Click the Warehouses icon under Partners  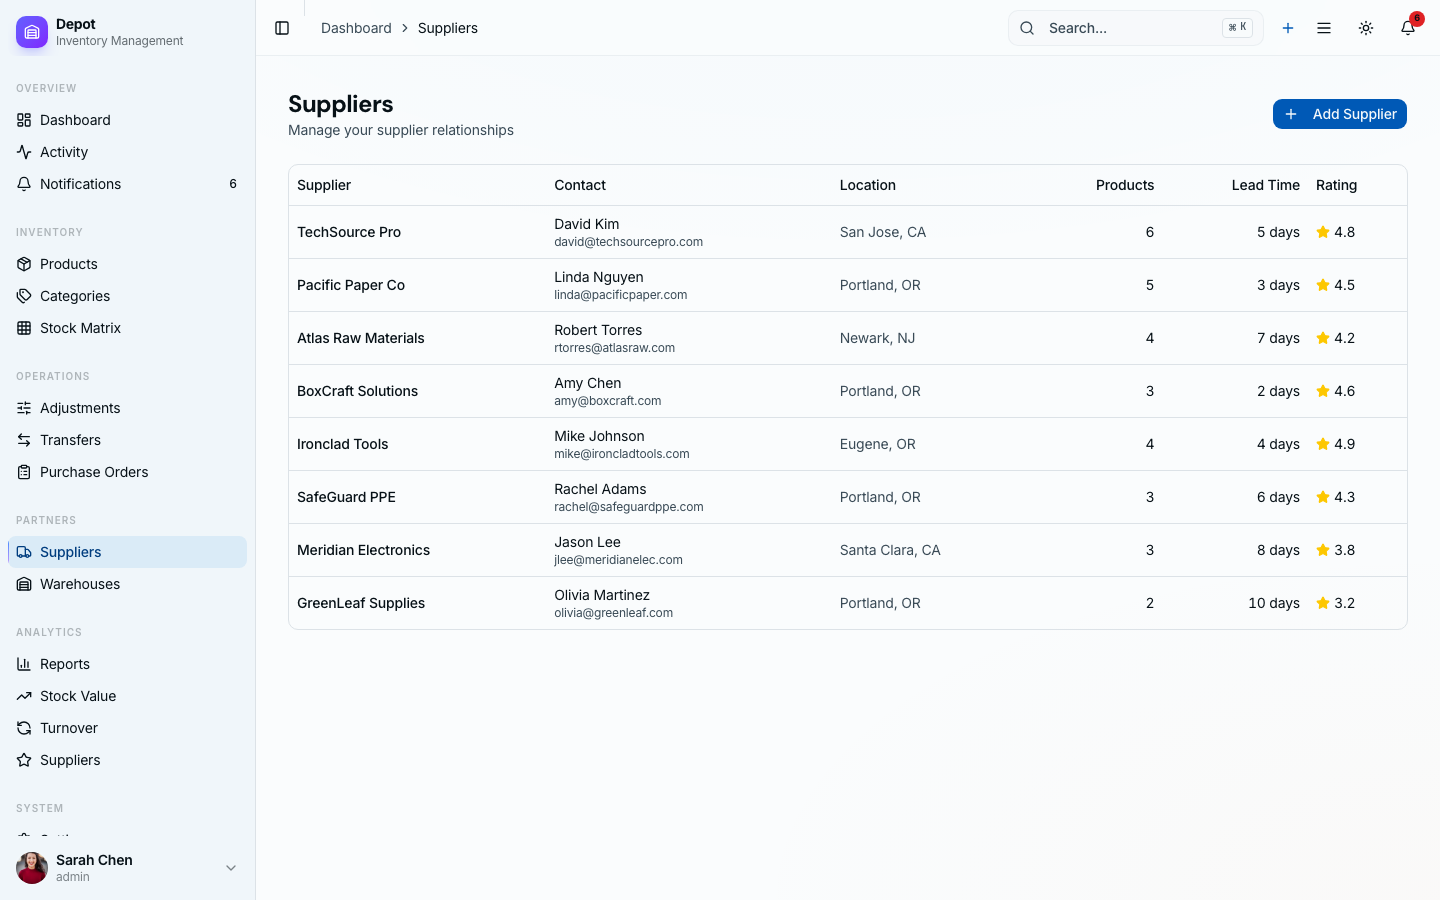(24, 584)
